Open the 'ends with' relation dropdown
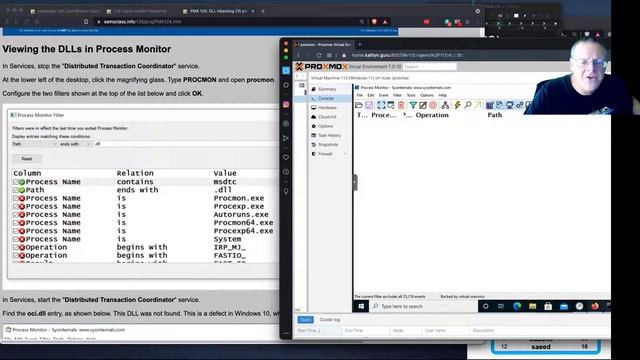This screenshot has width=640, height=360. coord(75,144)
